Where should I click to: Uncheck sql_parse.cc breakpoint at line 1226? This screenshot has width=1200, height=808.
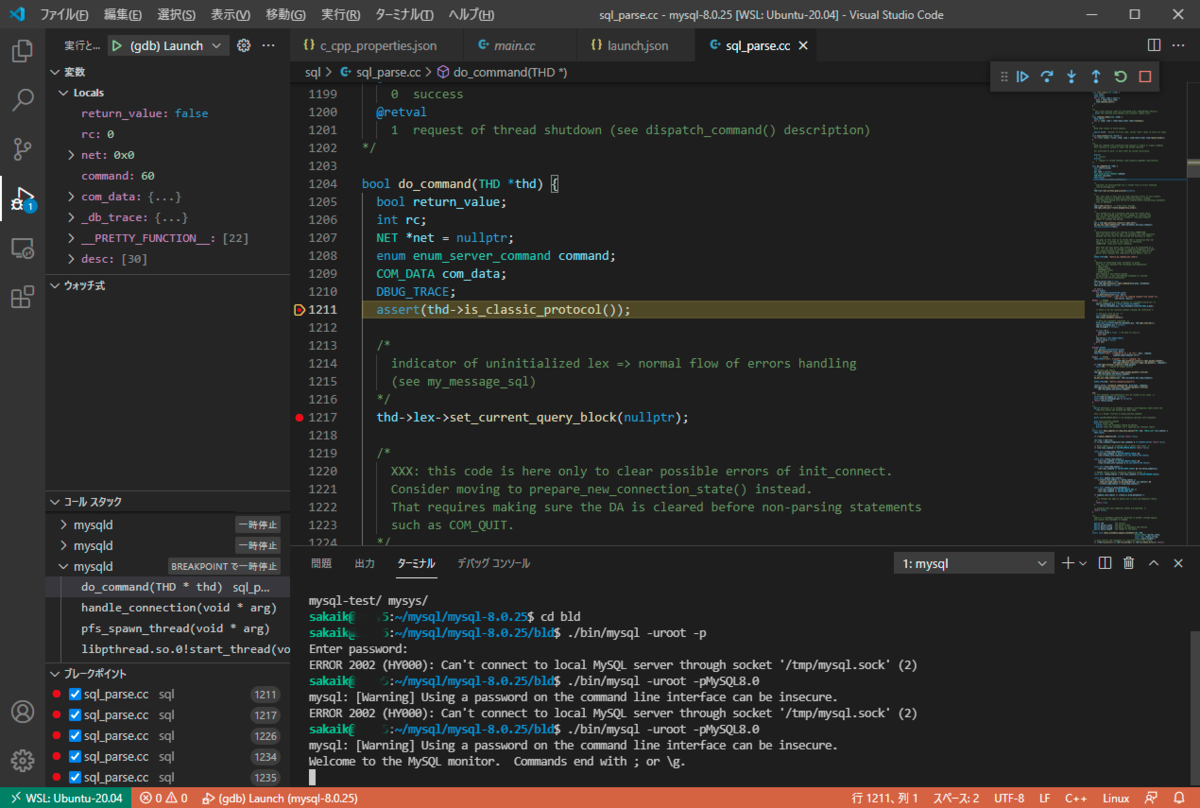click(75, 736)
